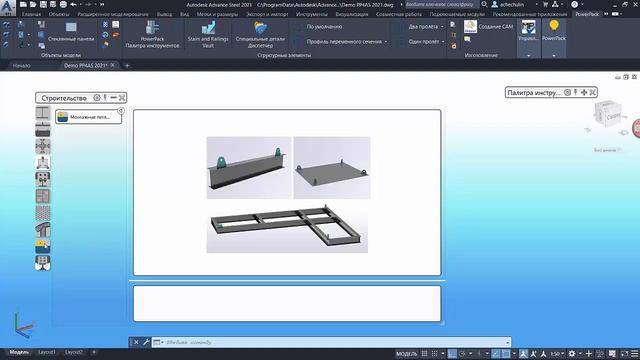Viewport: 640px width, 360px height.
Task: Click search magnifier icon in title bar
Action: point(484,4)
